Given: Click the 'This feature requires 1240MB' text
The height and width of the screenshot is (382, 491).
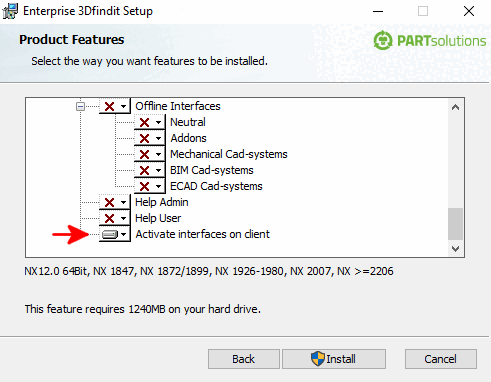Looking at the screenshot, I should (143, 309).
